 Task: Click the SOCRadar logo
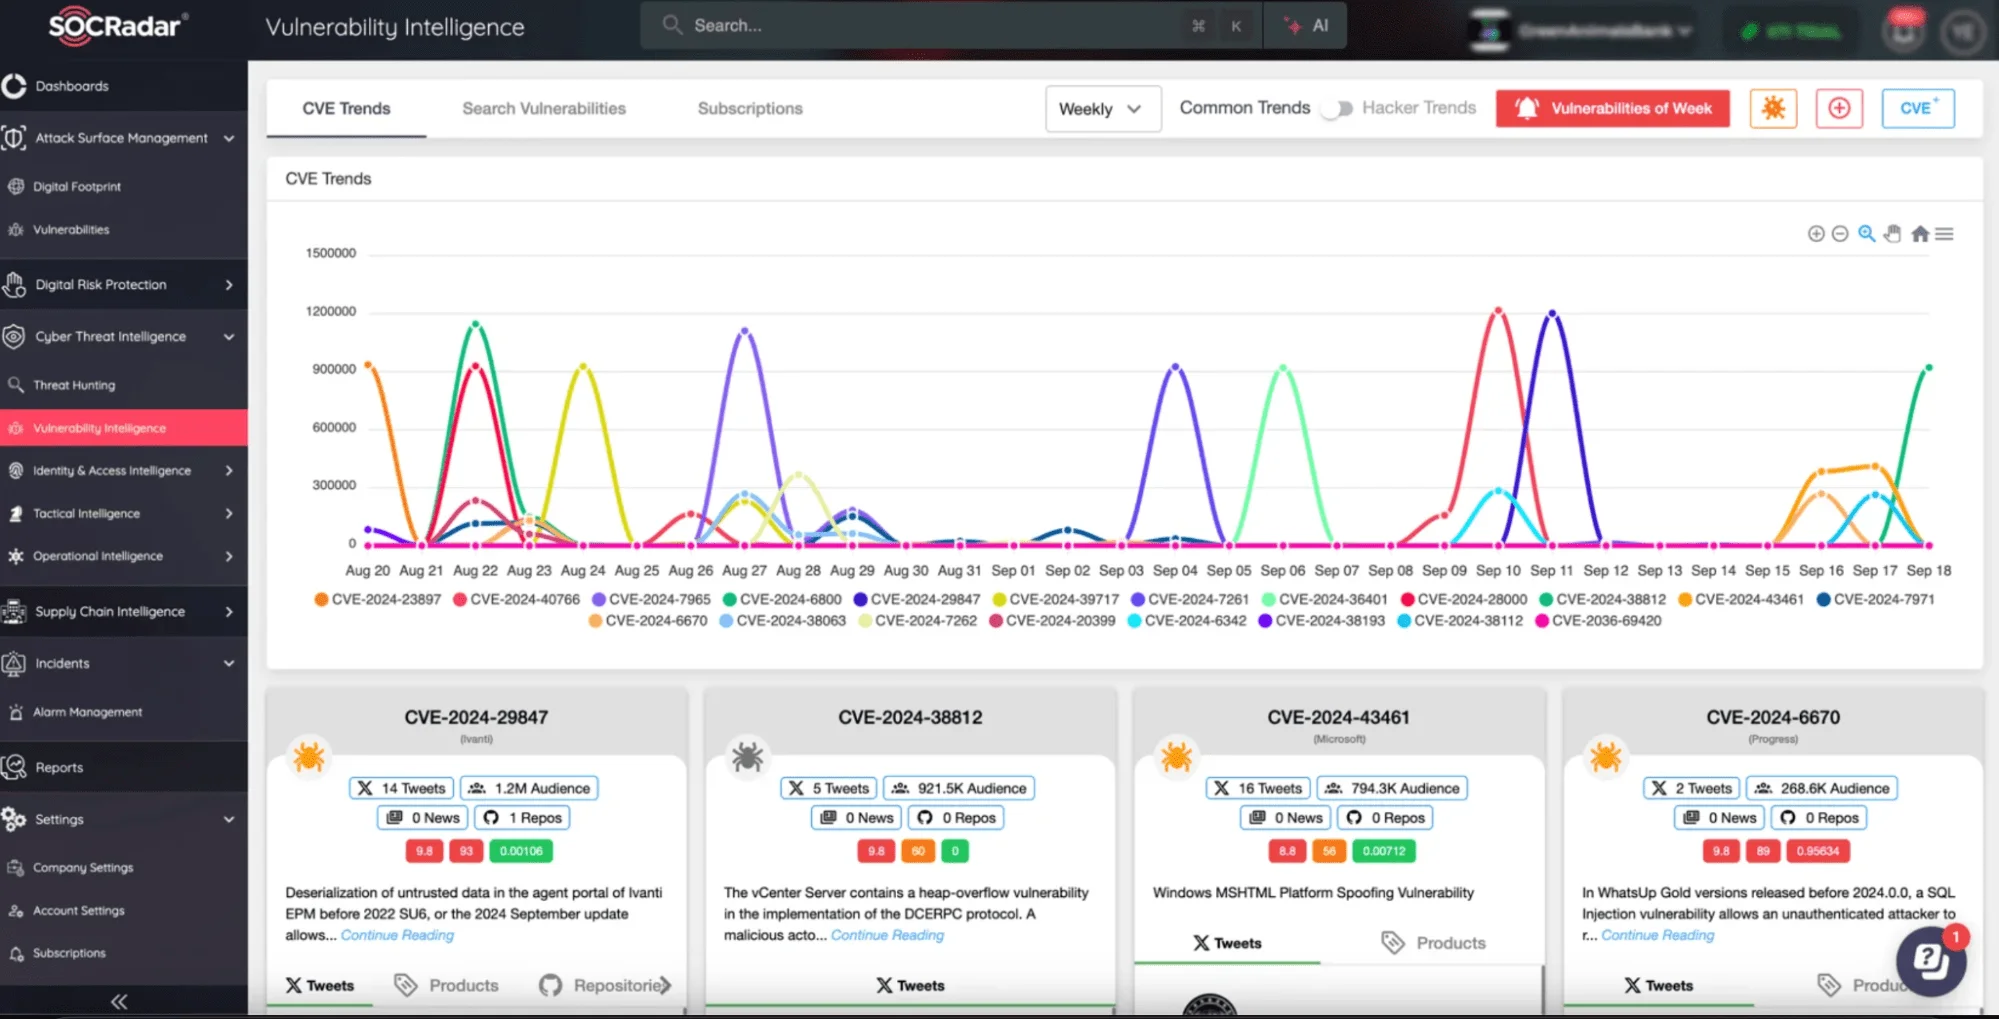click(x=119, y=25)
